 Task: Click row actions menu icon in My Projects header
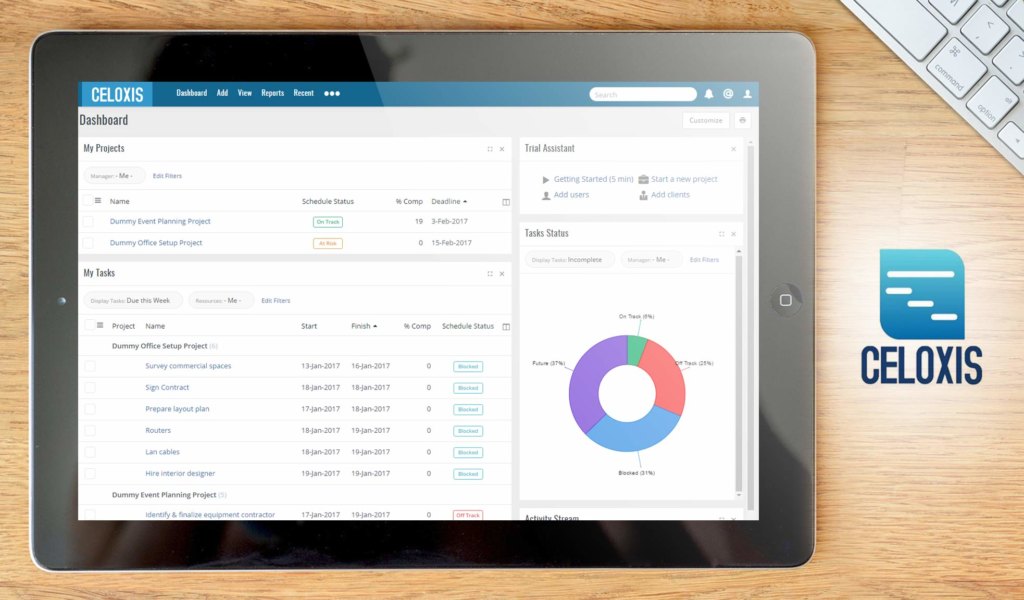click(98, 201)
